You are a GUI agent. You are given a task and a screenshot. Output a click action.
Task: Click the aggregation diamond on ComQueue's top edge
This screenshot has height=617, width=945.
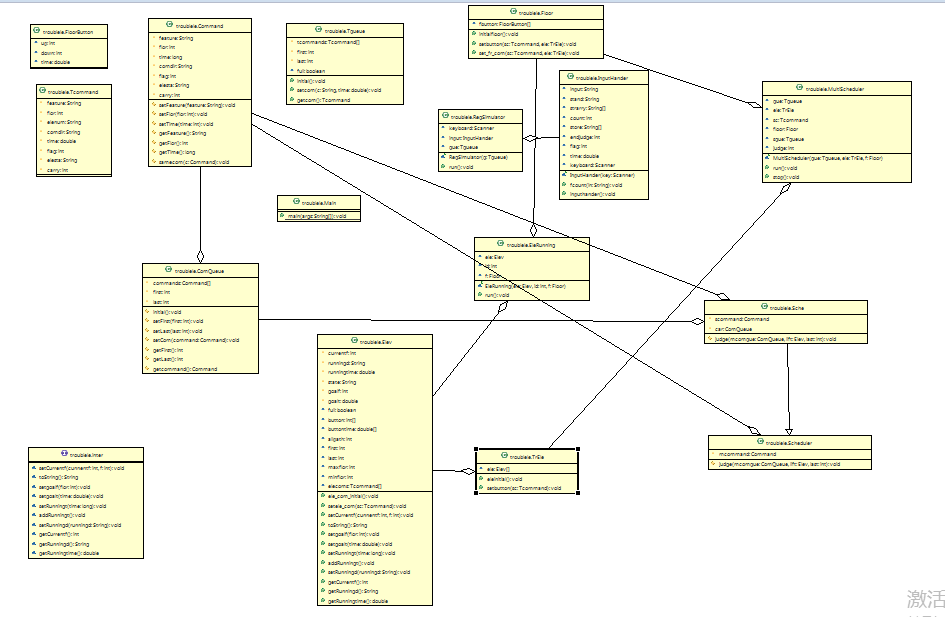pyautogui.click(x=201, y=256)
